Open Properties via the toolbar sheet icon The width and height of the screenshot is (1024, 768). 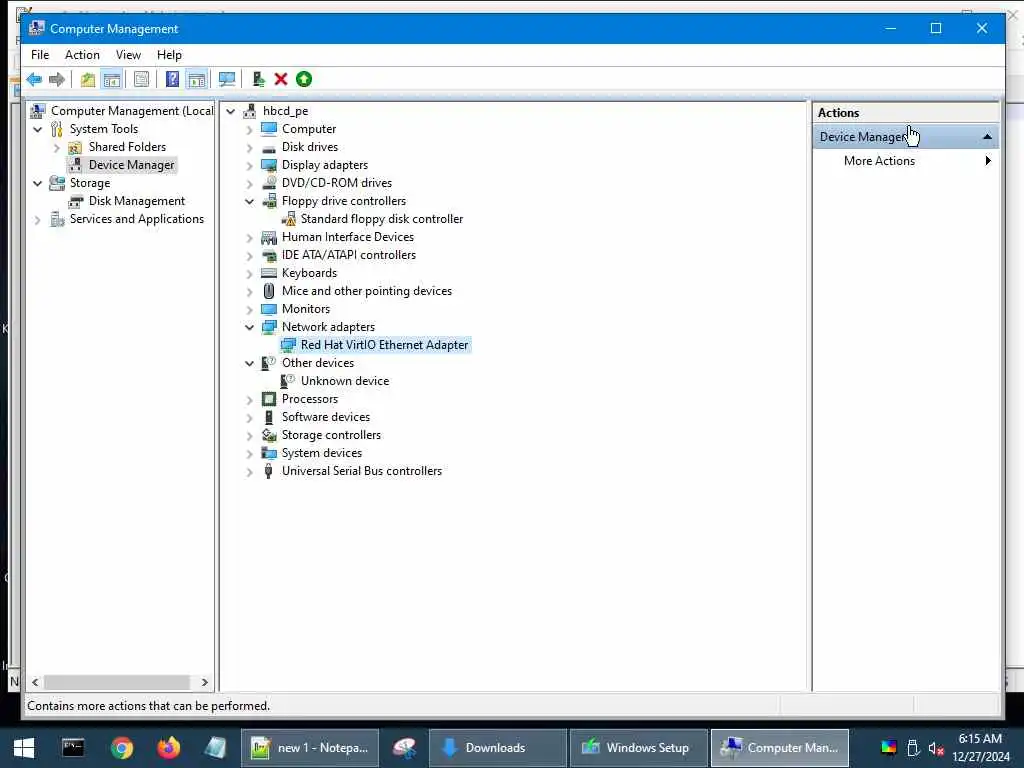tap(141, 80)
